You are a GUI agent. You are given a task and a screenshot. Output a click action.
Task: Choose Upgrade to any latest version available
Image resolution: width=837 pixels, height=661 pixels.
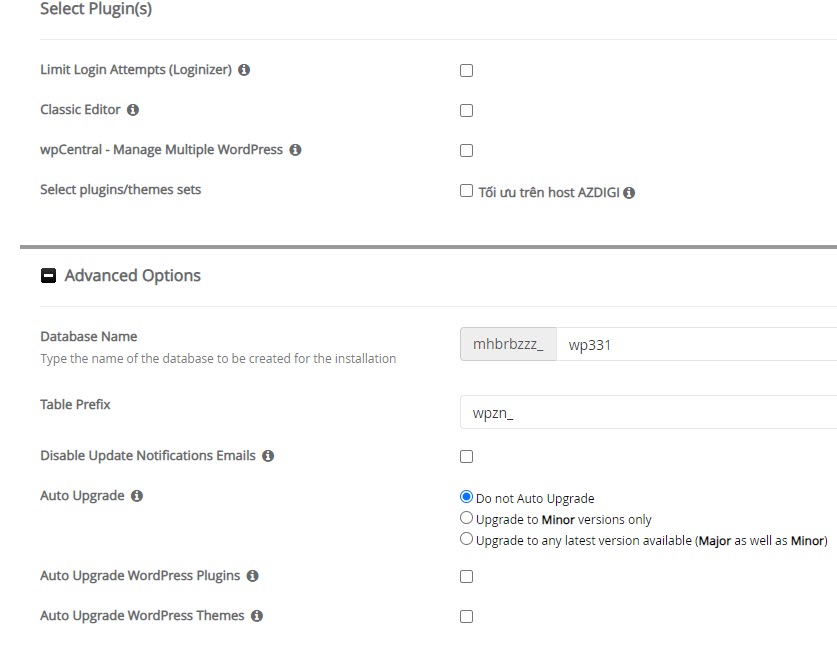[x=467, y=539]
